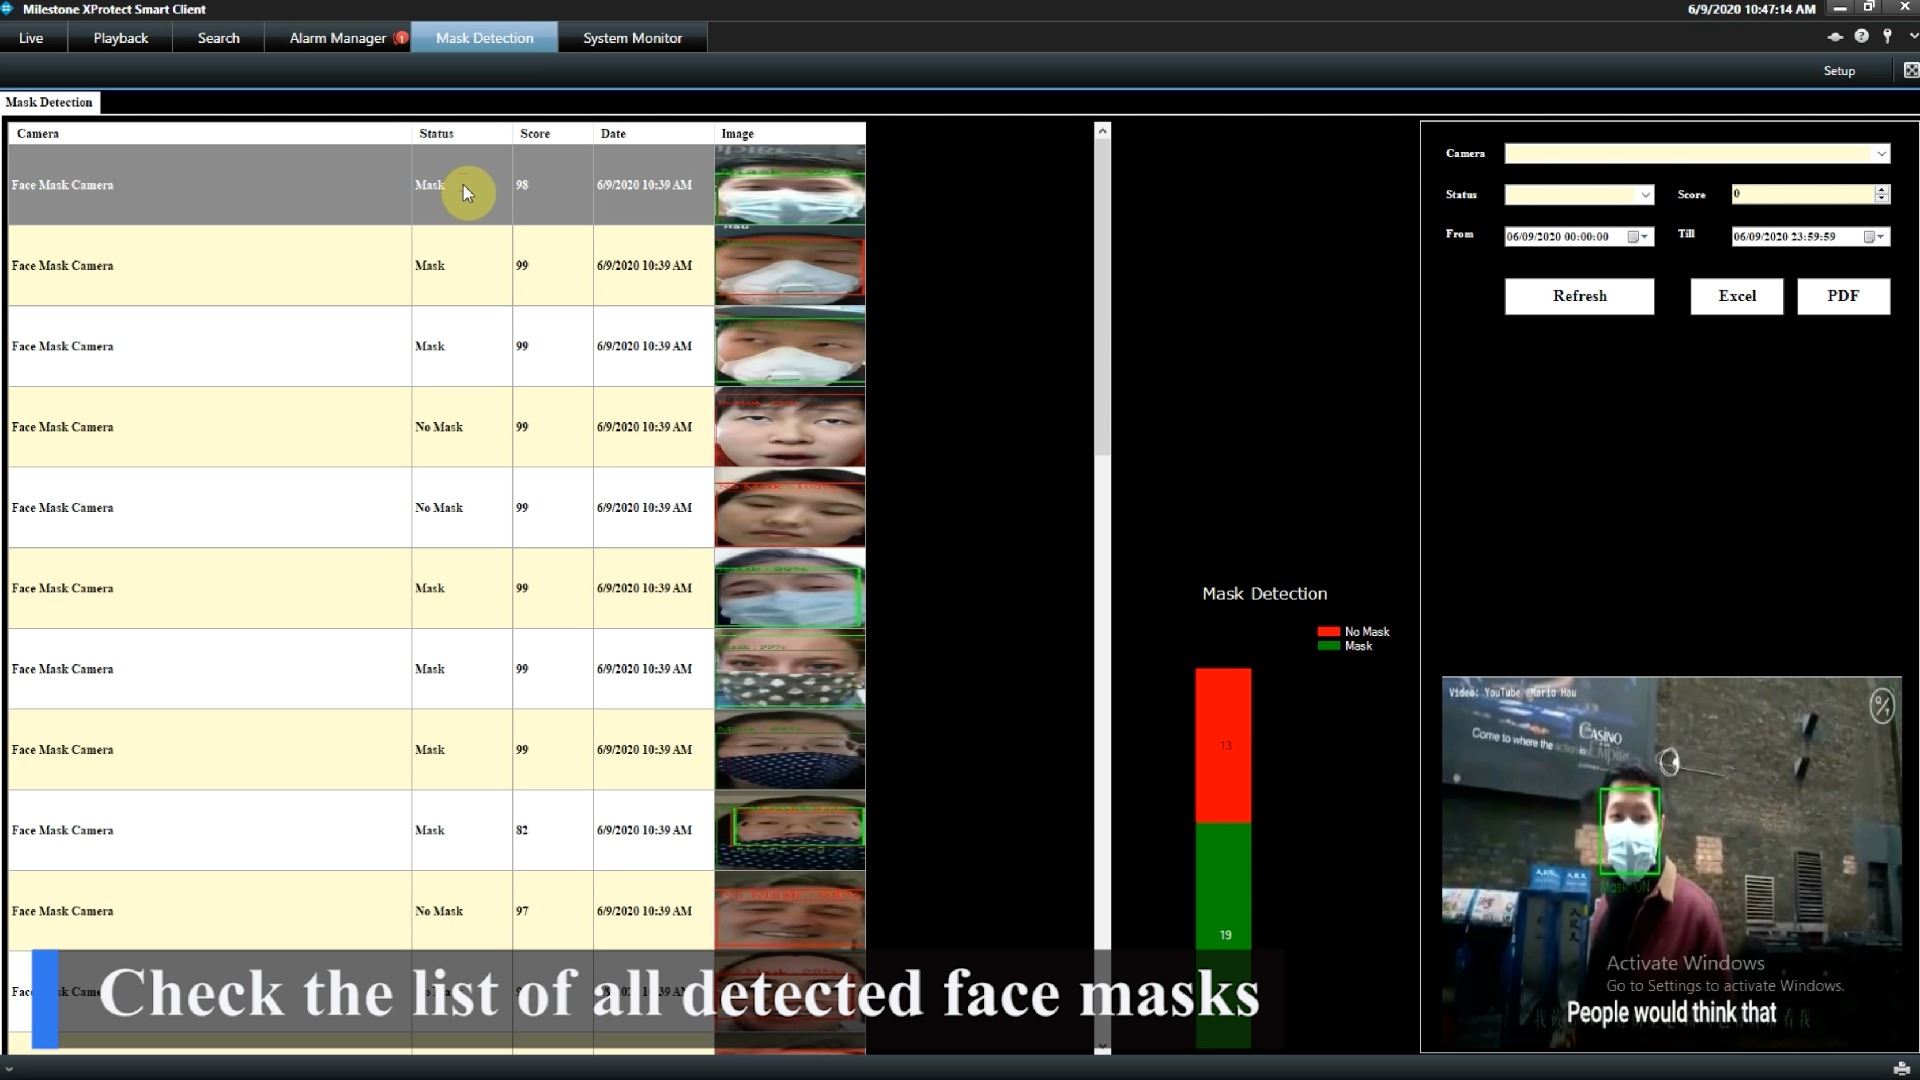Open the Status filter dropdown

tap(1645, 195)
